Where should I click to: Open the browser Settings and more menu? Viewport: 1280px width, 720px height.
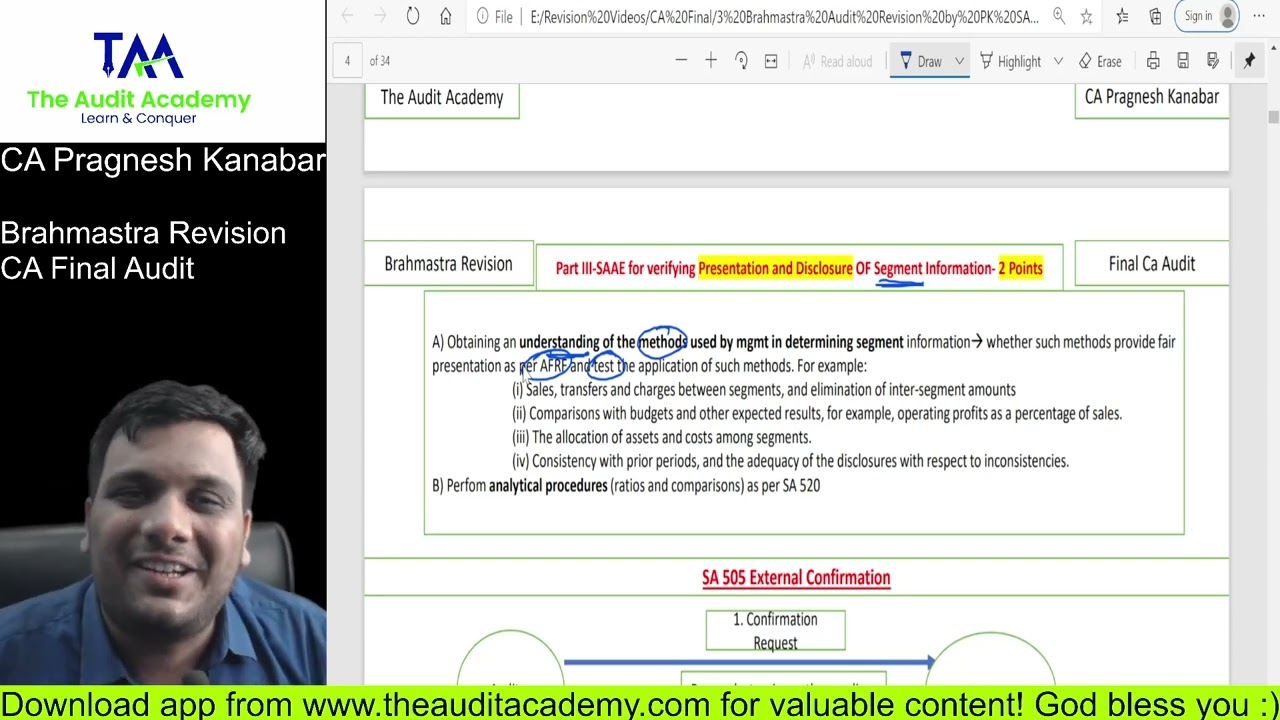[x=1259, y=16]
